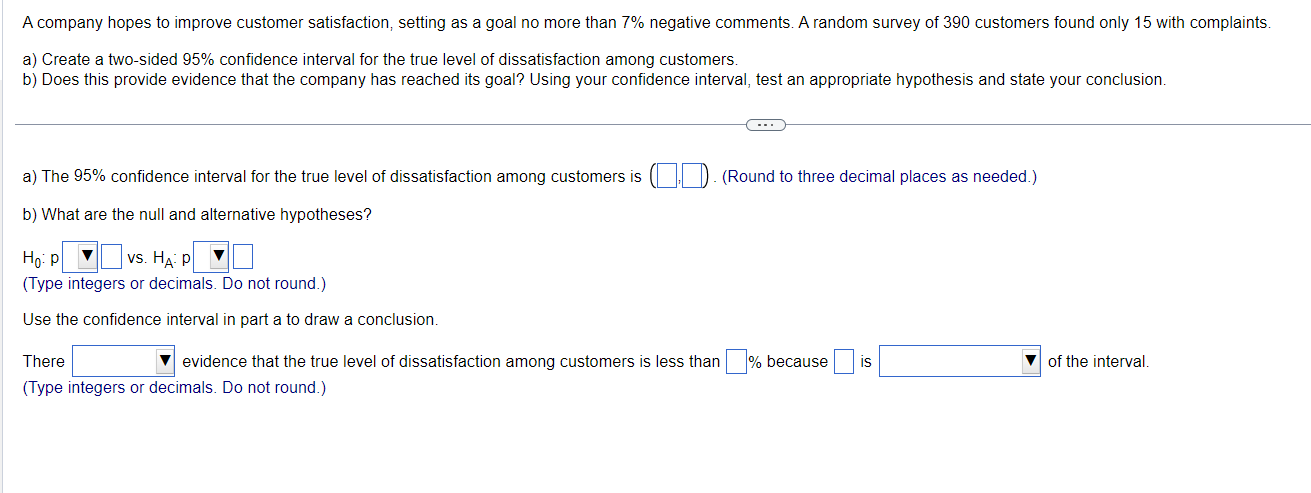Click the 'Round to three decimal places' hint
The width and height of the screenshot is (1311, 493).
[x=879, y=177]
